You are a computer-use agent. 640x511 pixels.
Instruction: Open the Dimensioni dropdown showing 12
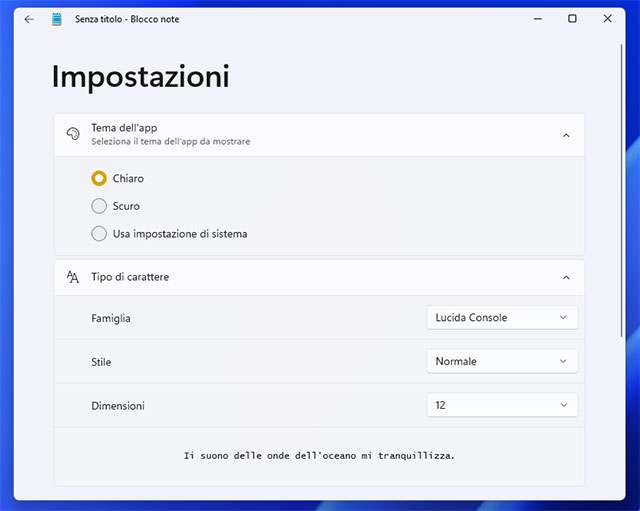[x=502, y=405]
